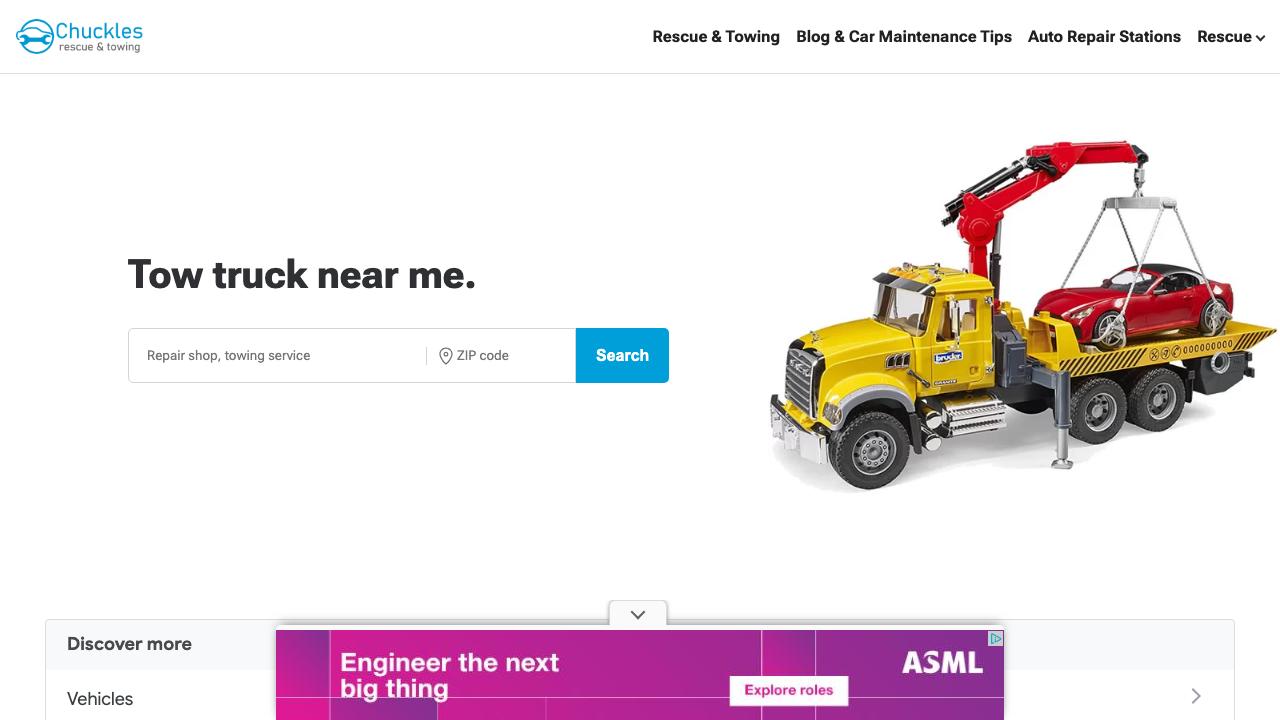Click the 'Engineer the next big thing' ad text

click(x=449, y=675)
